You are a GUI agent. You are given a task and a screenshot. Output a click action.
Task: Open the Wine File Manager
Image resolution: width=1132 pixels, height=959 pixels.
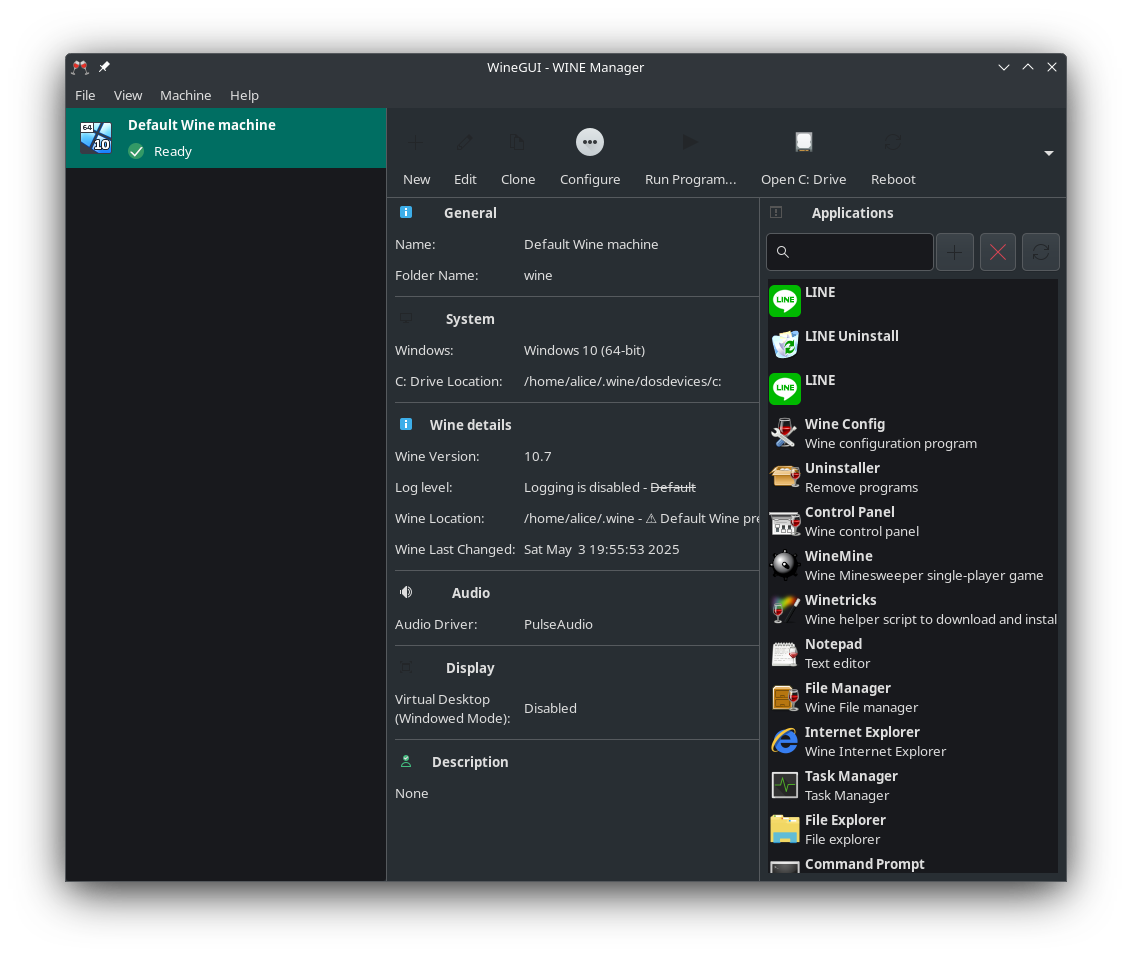click(847, 697)
